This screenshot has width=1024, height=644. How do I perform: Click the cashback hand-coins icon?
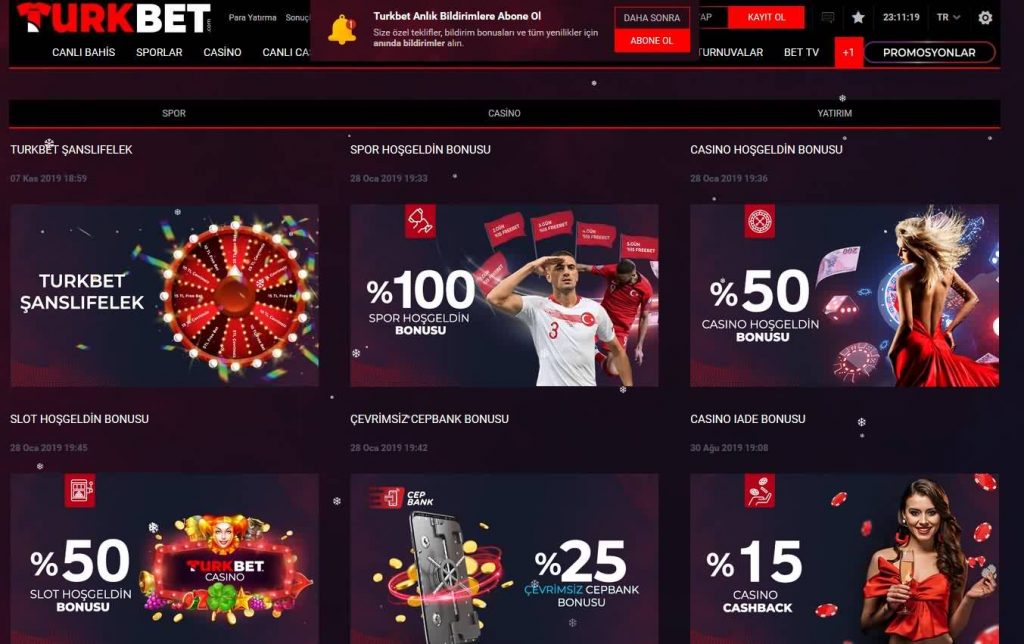[760, 490]
